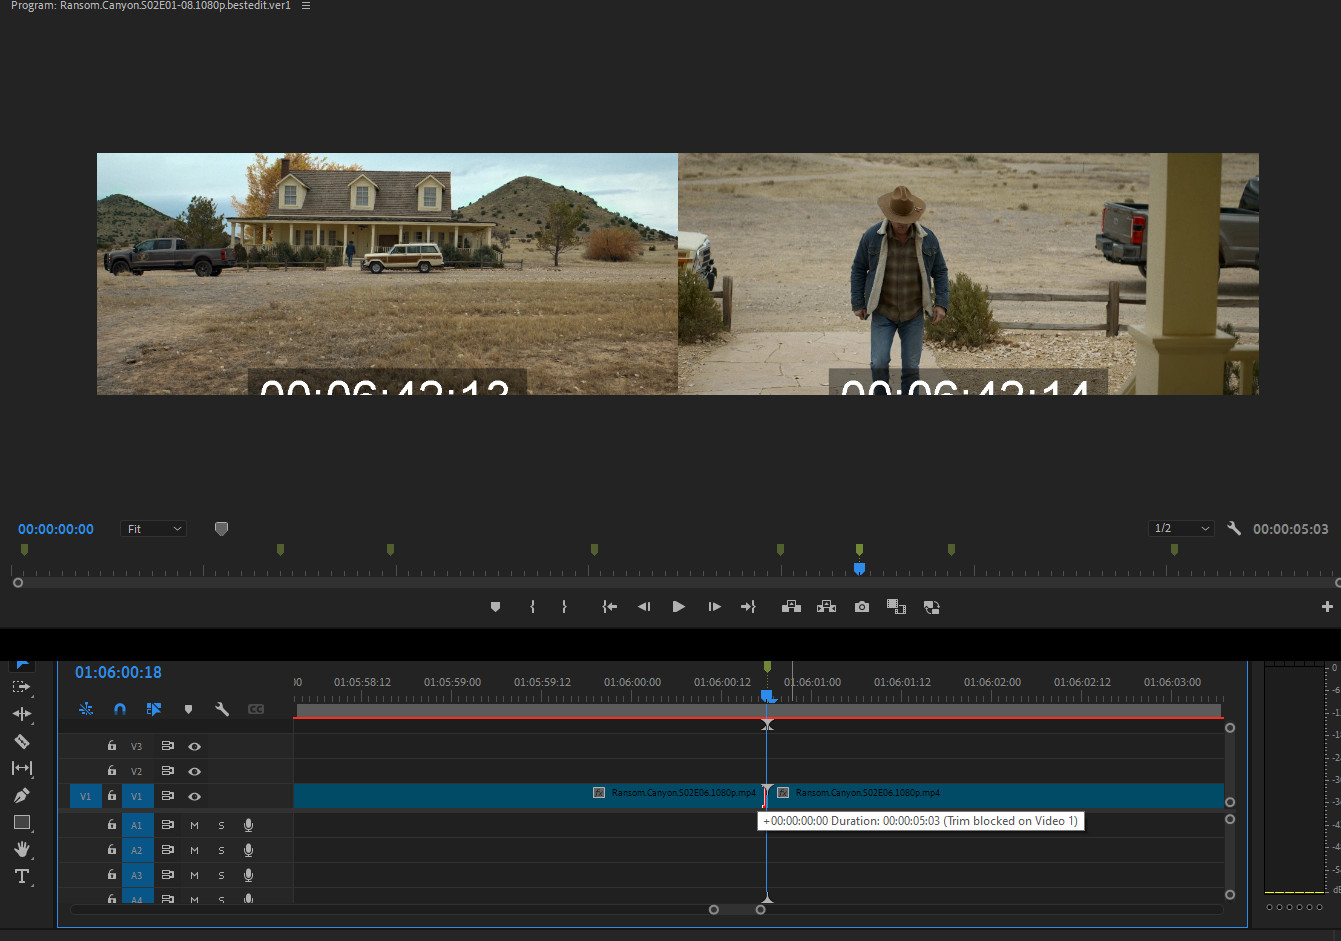Viewport: 1341px width, 941px height.
Task: Open the Program panel menu
Action: pyautogui.click(x=306, y=6)
